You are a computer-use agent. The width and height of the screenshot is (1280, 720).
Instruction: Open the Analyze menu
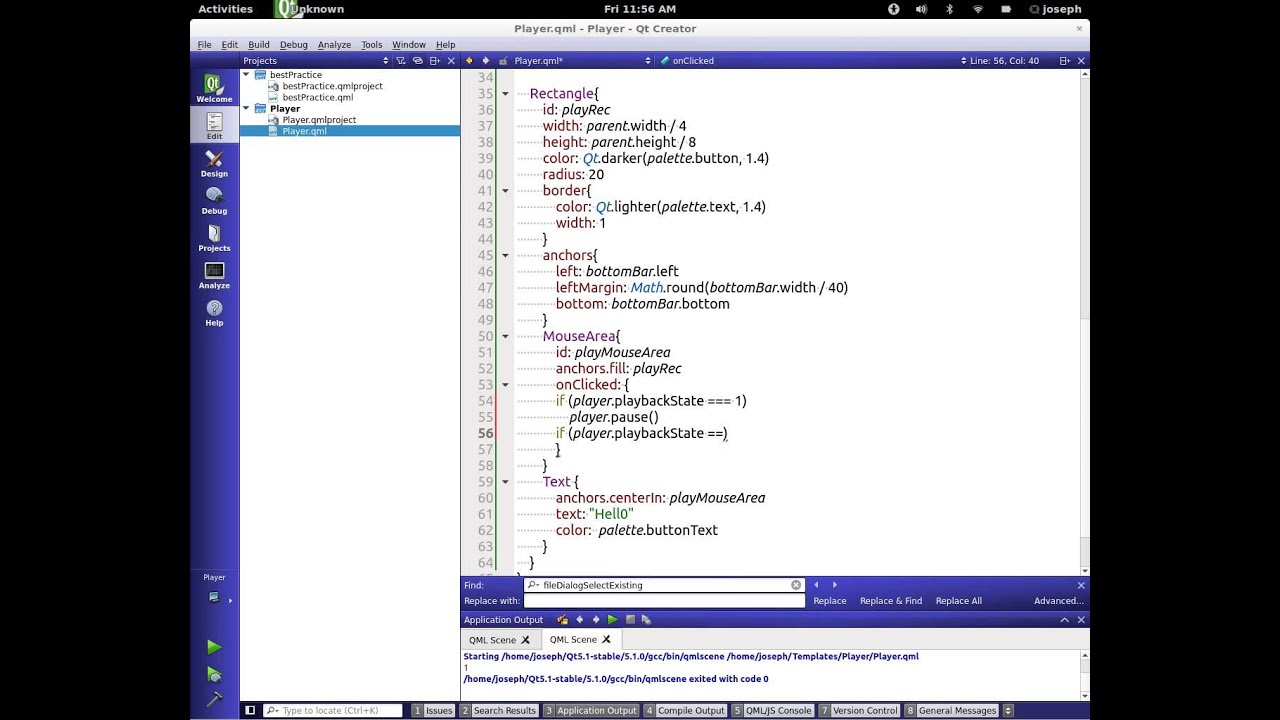[334, 45]
